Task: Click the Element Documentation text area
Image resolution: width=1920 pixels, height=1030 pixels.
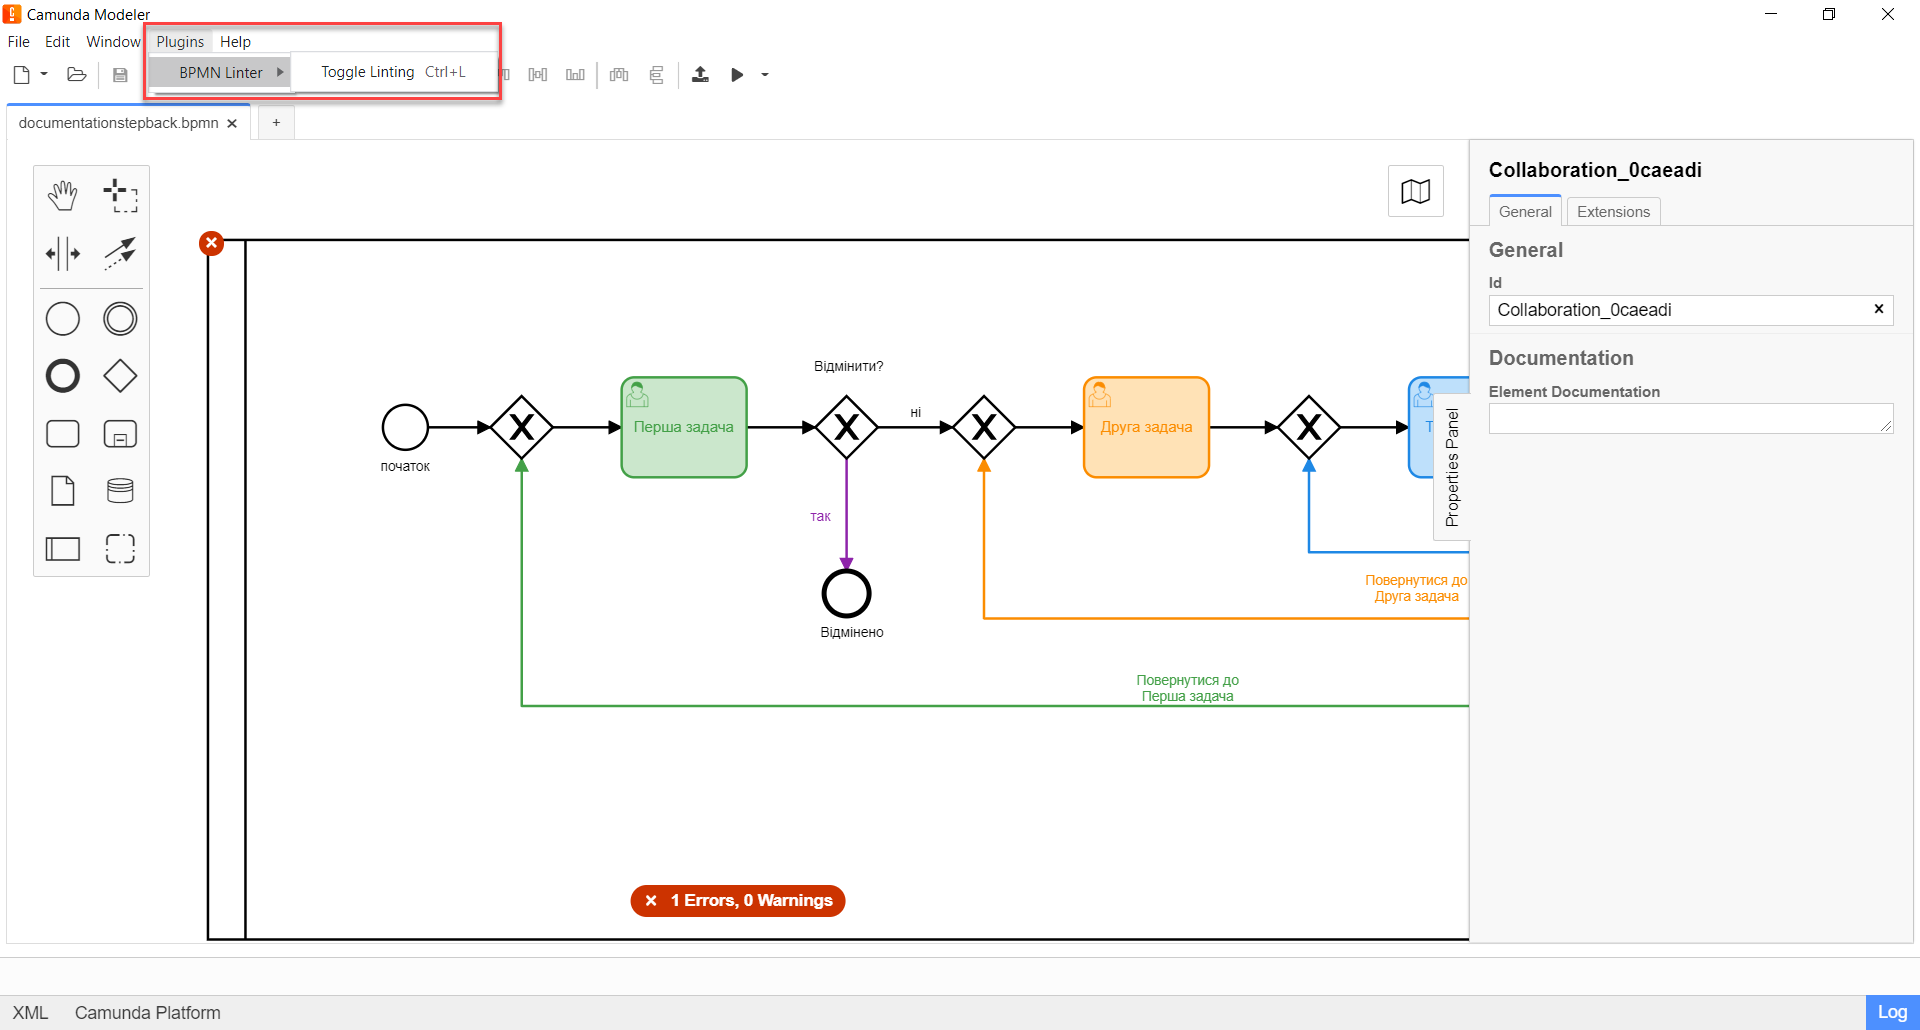Action: click(1690, 418)
